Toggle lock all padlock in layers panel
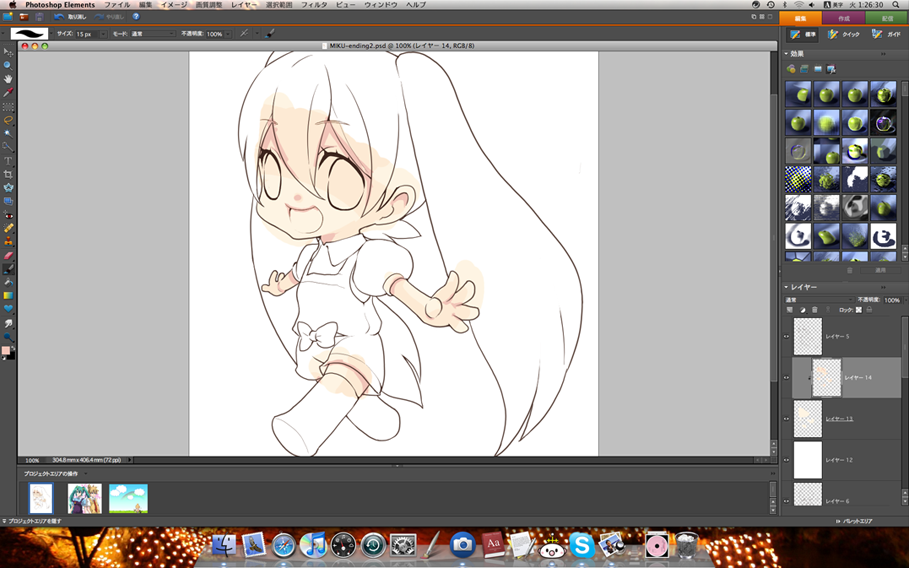 [869, 310]
